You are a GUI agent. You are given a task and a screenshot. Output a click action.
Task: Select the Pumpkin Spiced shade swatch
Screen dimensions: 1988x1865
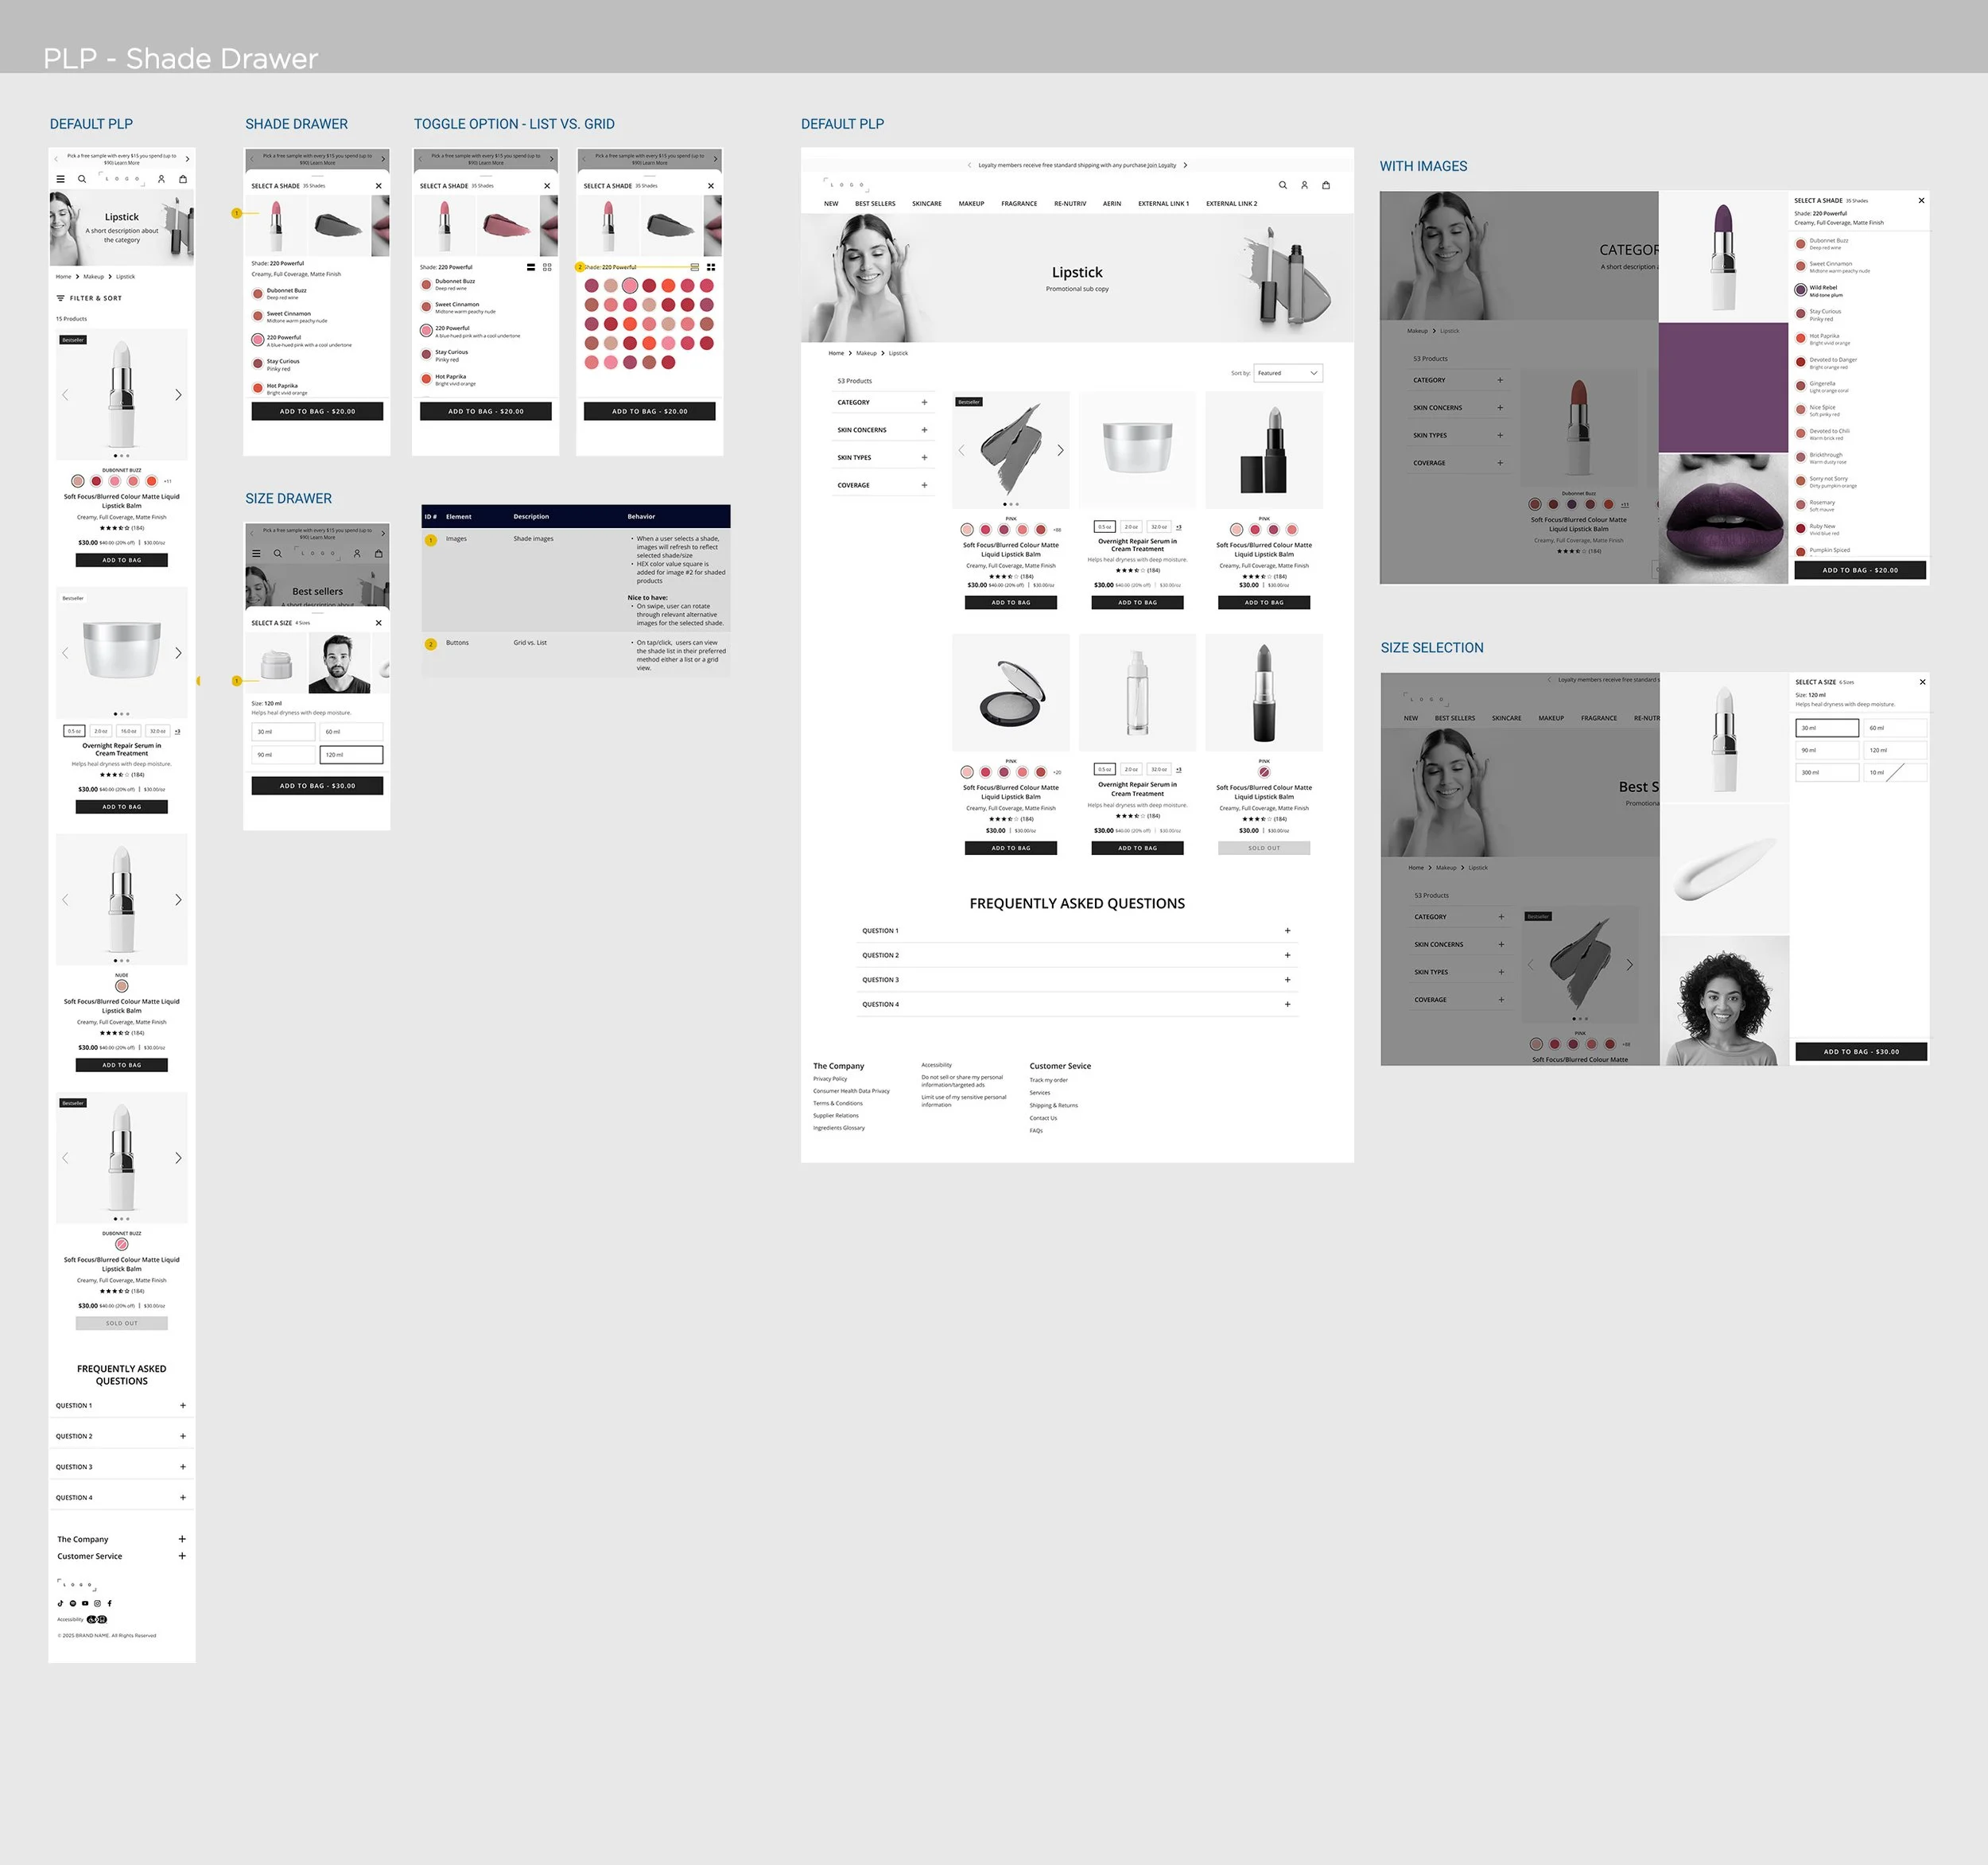click(x=1801, y=551)
